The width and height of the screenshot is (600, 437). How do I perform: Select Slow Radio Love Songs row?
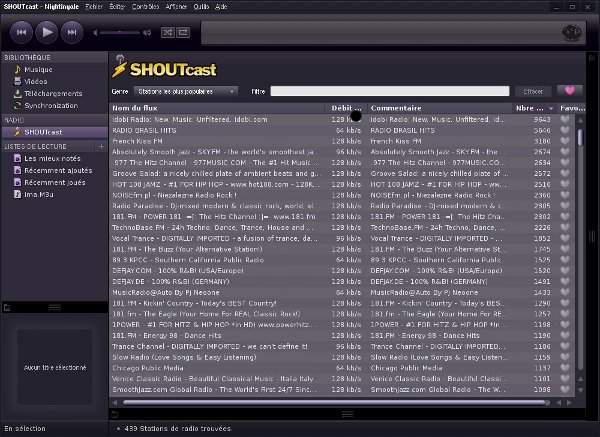(342, 357)
